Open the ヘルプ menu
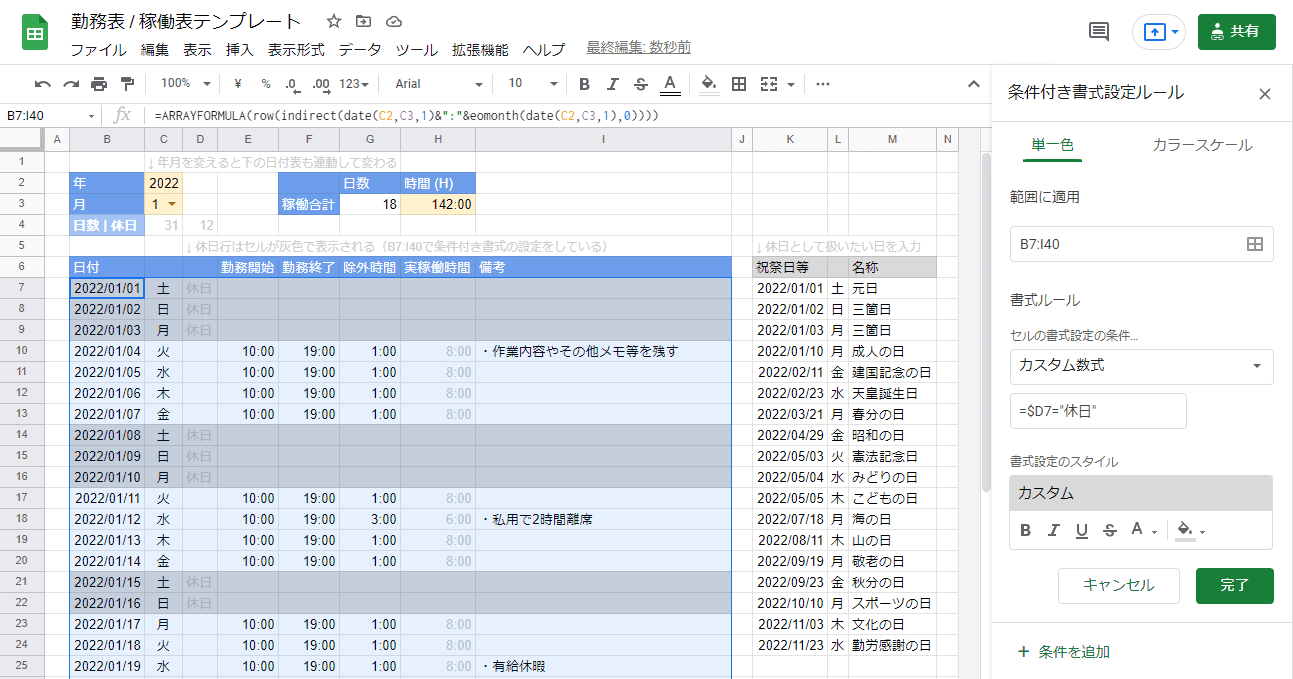1293x679 pixels. tap(544, 49)
